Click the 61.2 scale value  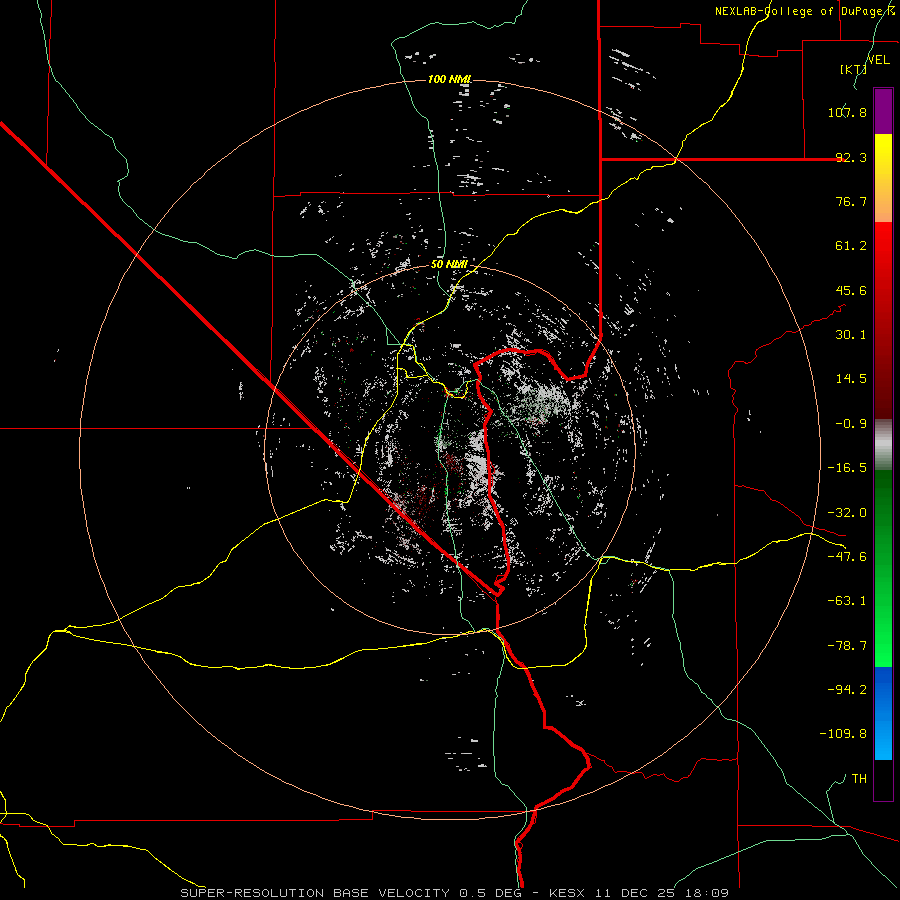851,246
